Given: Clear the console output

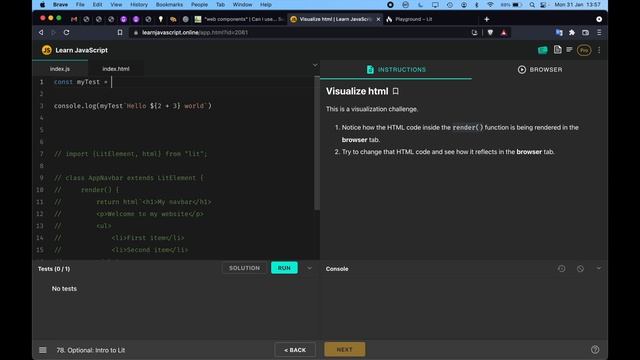Looking at the screenshot, I should (x=580, y=269).
